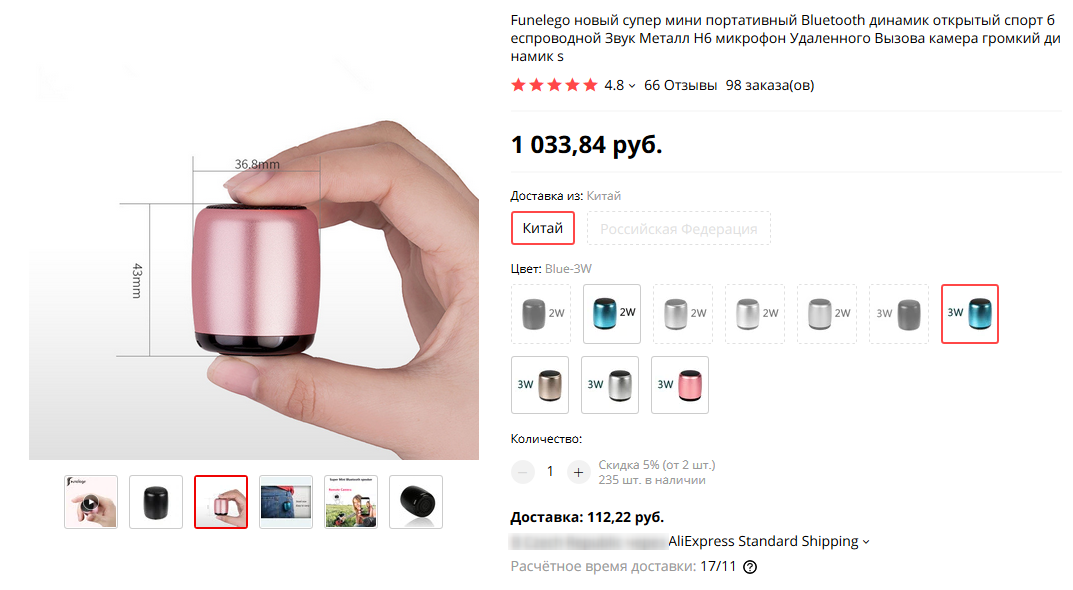Open the 66 Отзывы reviews link
This screenshot has height=590, width=1073.
coord(680,86)
